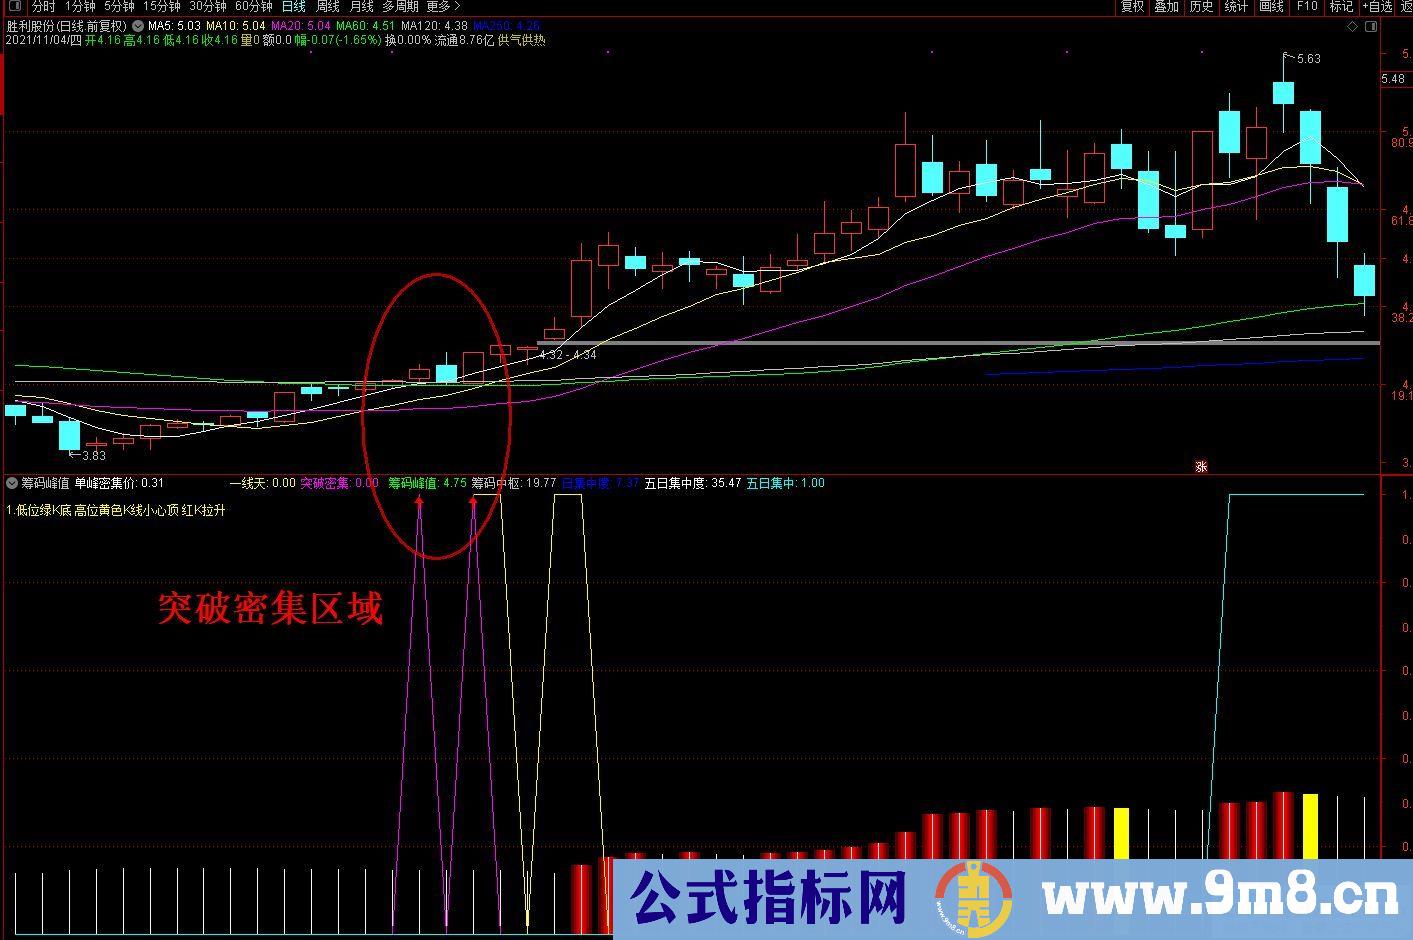Select the 分时 intraday view icon

[45, 6]
